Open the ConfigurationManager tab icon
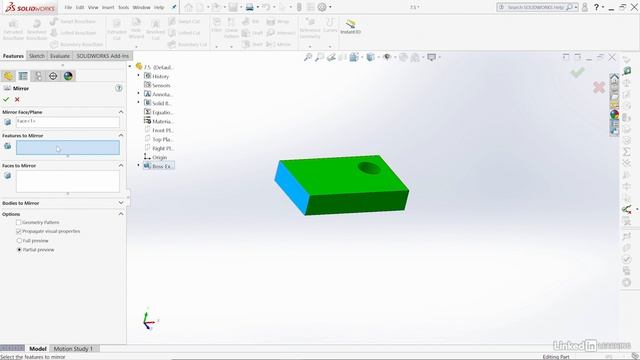This screenshot has width=640, height=360. [x=38, y=76]
